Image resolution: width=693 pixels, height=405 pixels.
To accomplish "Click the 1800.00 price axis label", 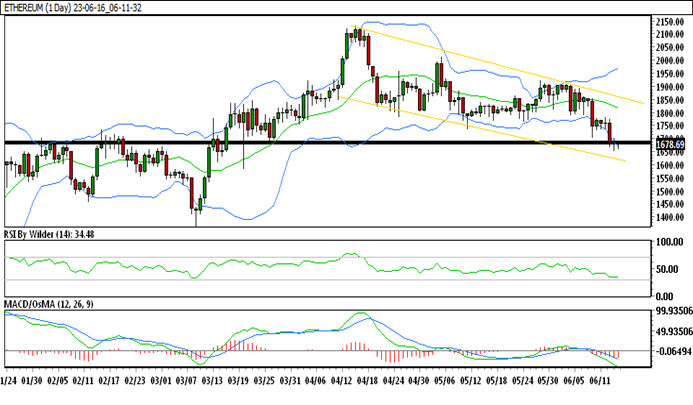I will [x=670, y=114].
